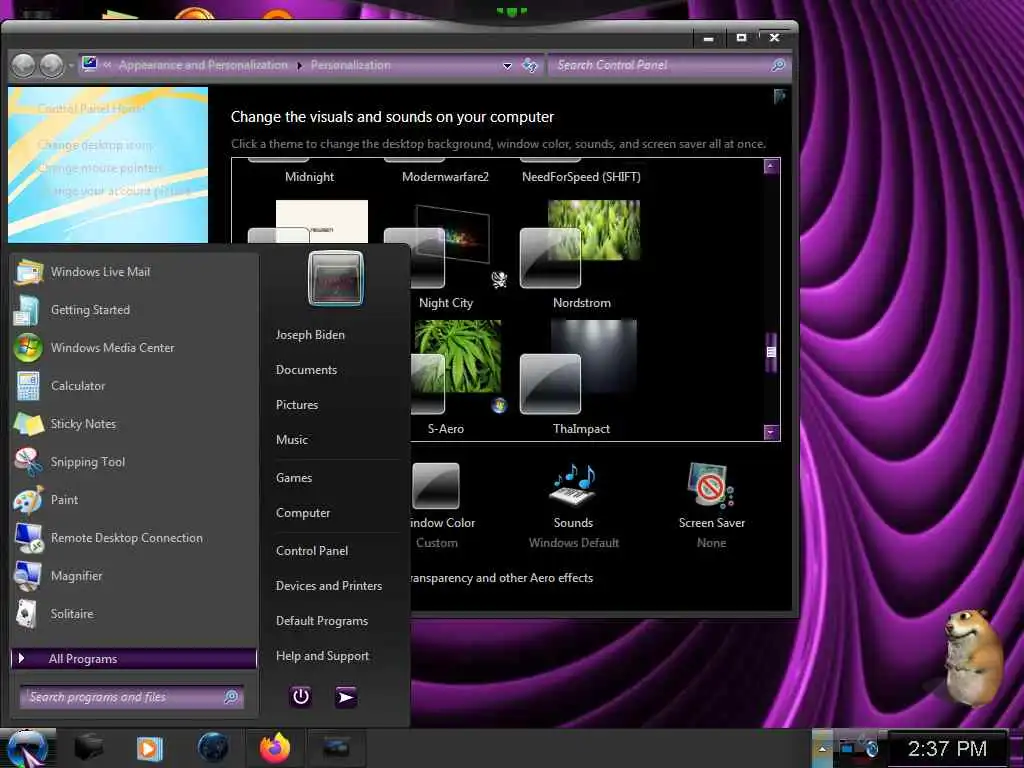This screenshot has height=768, width=1024.
Task: Click Appearance and Personalization breadcrumb
Action: [203, 65]
